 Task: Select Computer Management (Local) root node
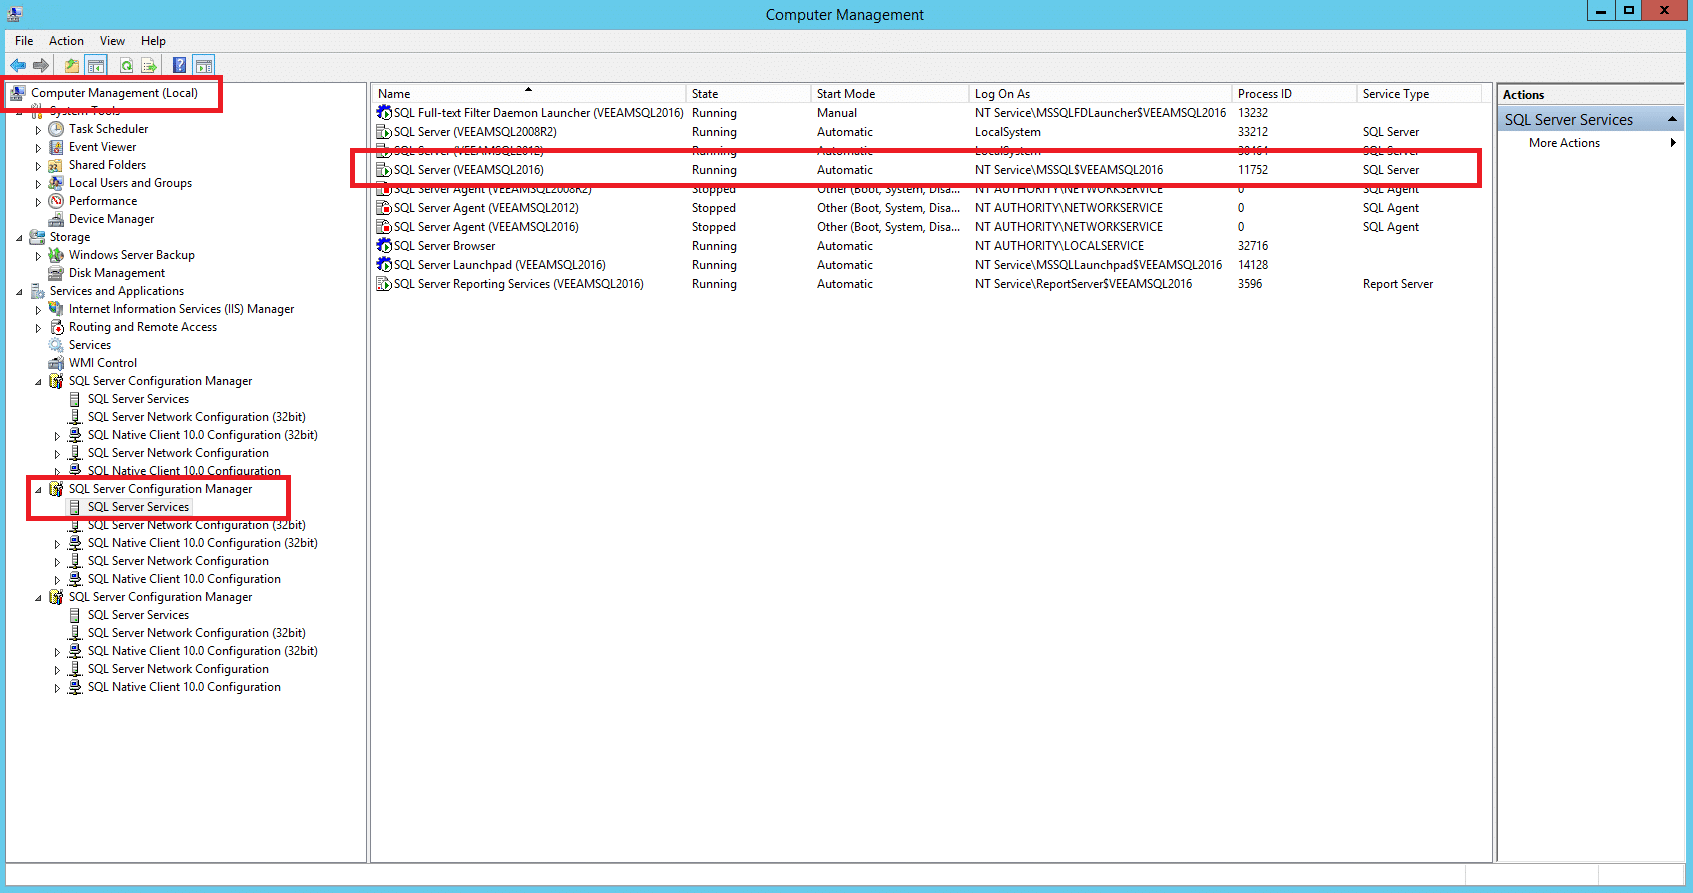pyautogui.click(x=114, y=93)
